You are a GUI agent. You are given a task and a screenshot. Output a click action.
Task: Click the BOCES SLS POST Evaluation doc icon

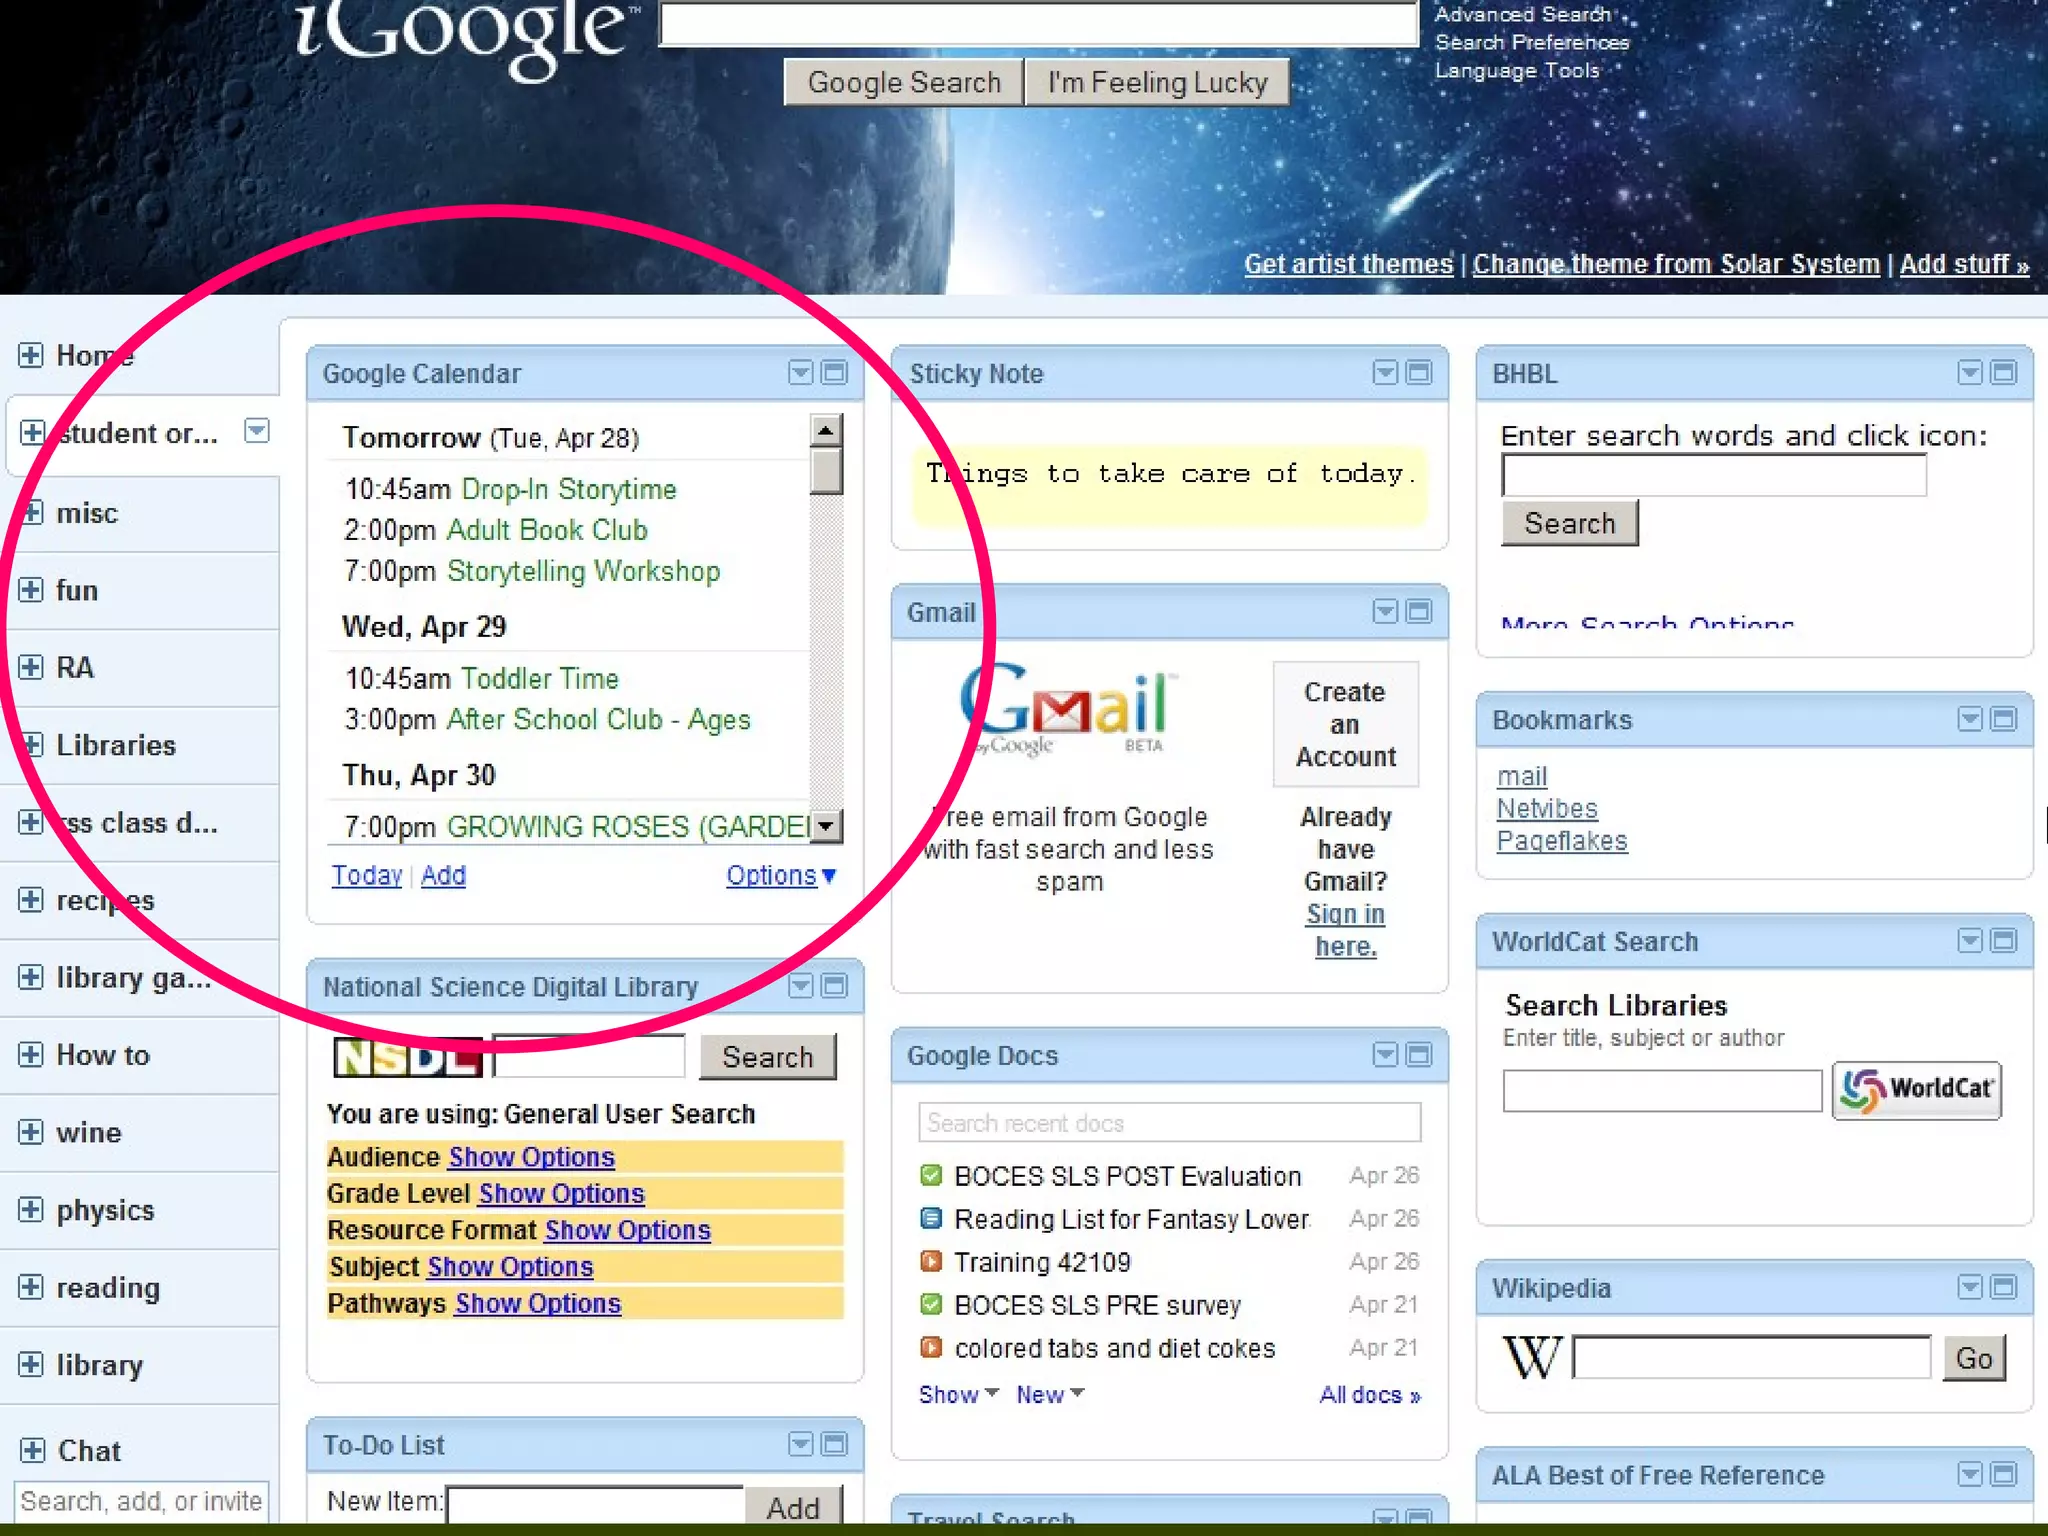coord(931,1175)
